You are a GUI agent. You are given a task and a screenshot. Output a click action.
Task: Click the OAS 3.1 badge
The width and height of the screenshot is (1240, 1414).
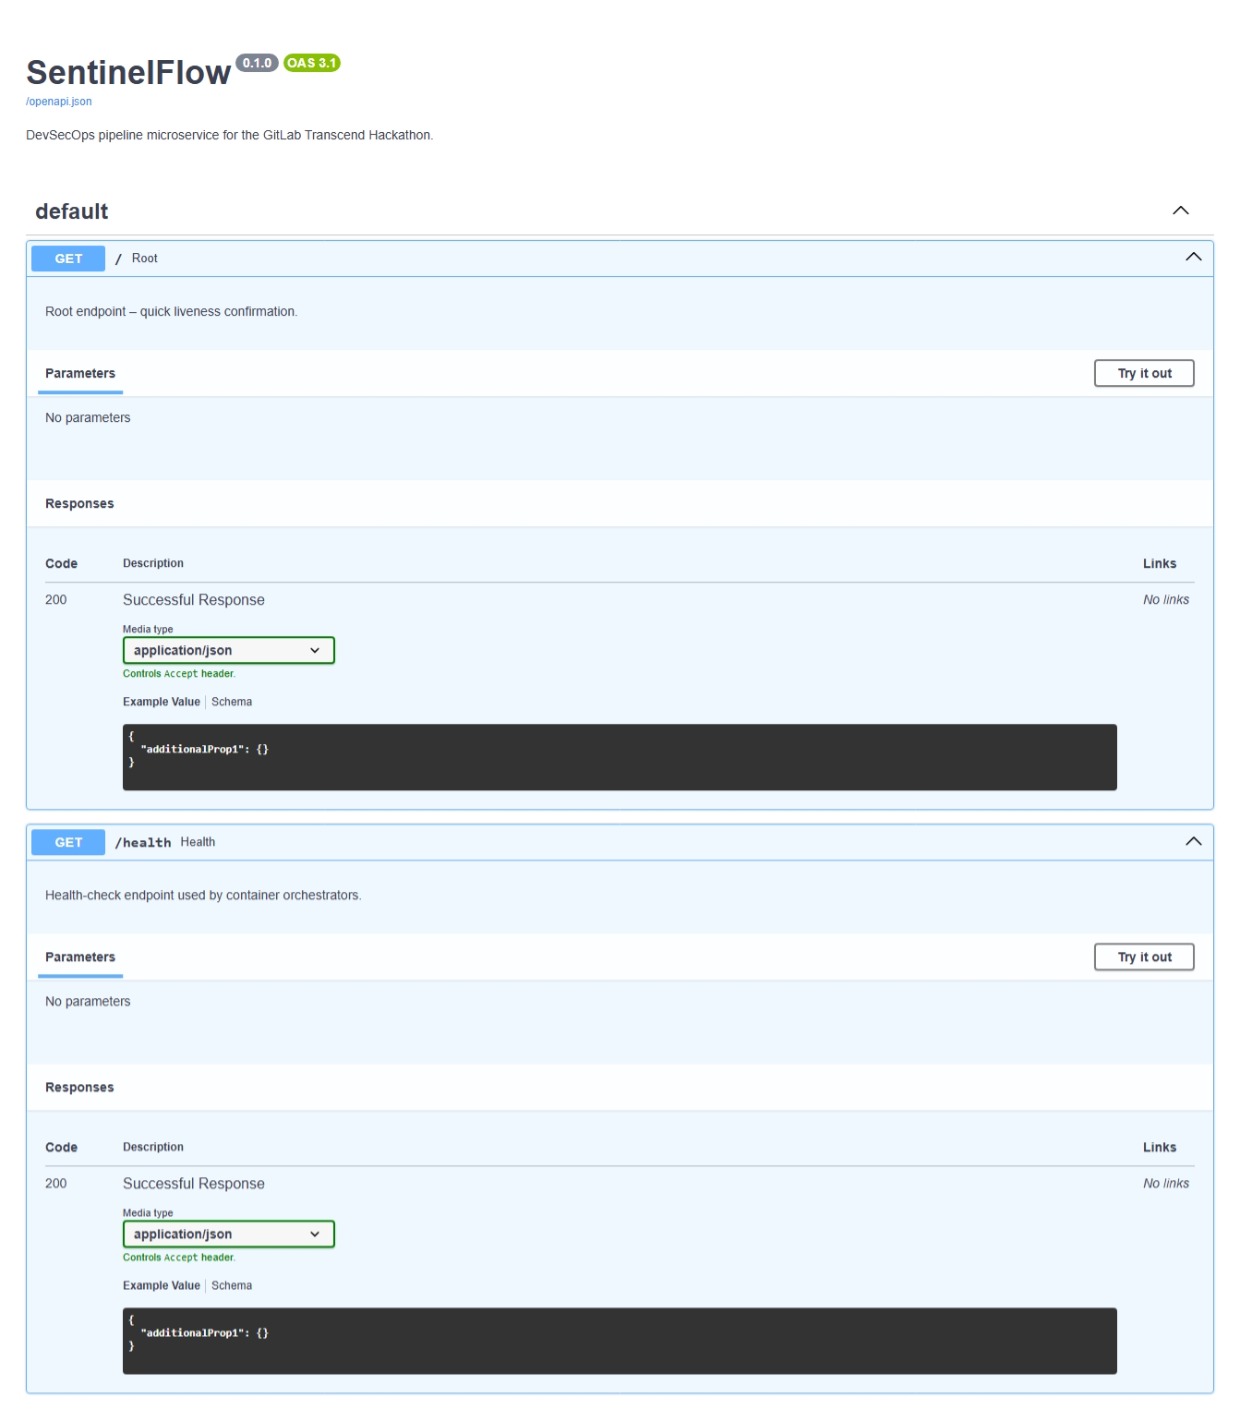(x=312, y=63)
